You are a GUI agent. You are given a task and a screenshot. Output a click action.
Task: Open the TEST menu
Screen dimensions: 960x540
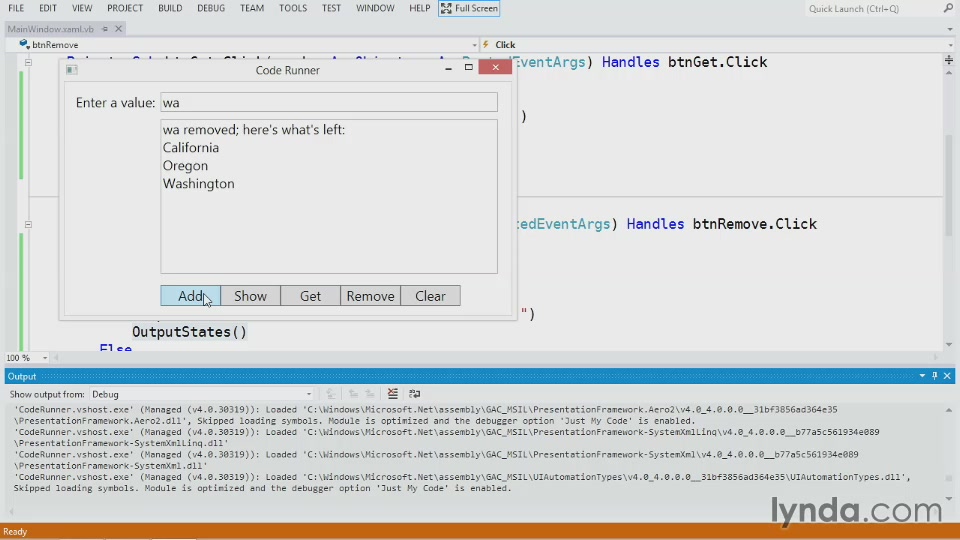pos(331,8)
